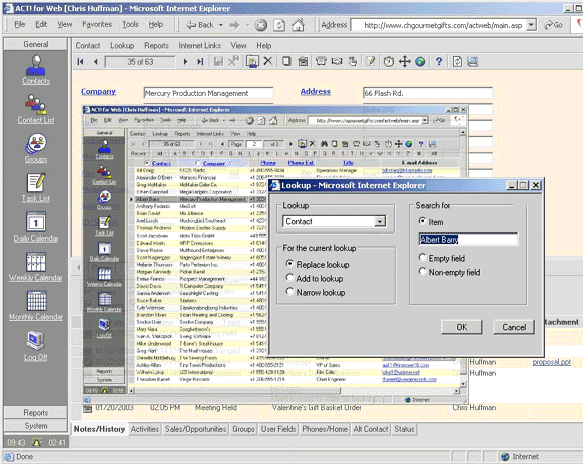Open the Contact List sidebar icon

coord(36,109)
